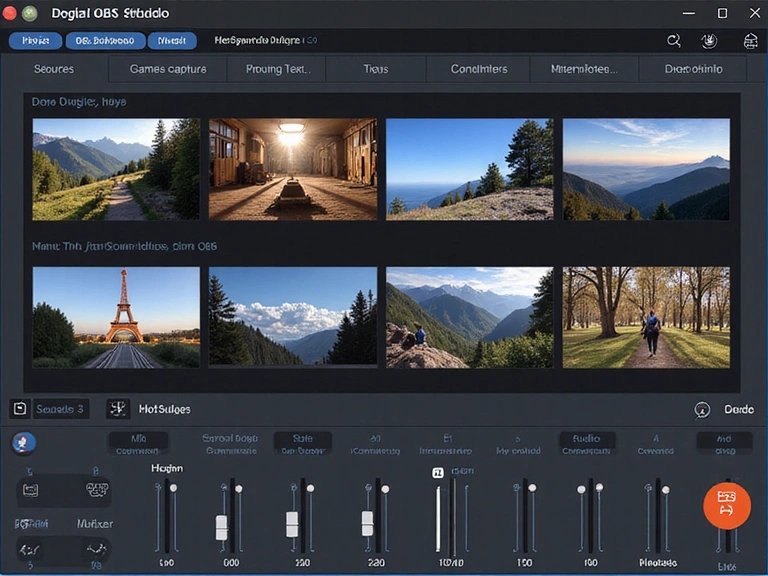
Task: Click the circular hand icon in header
Action: click(x=709, y=41)
